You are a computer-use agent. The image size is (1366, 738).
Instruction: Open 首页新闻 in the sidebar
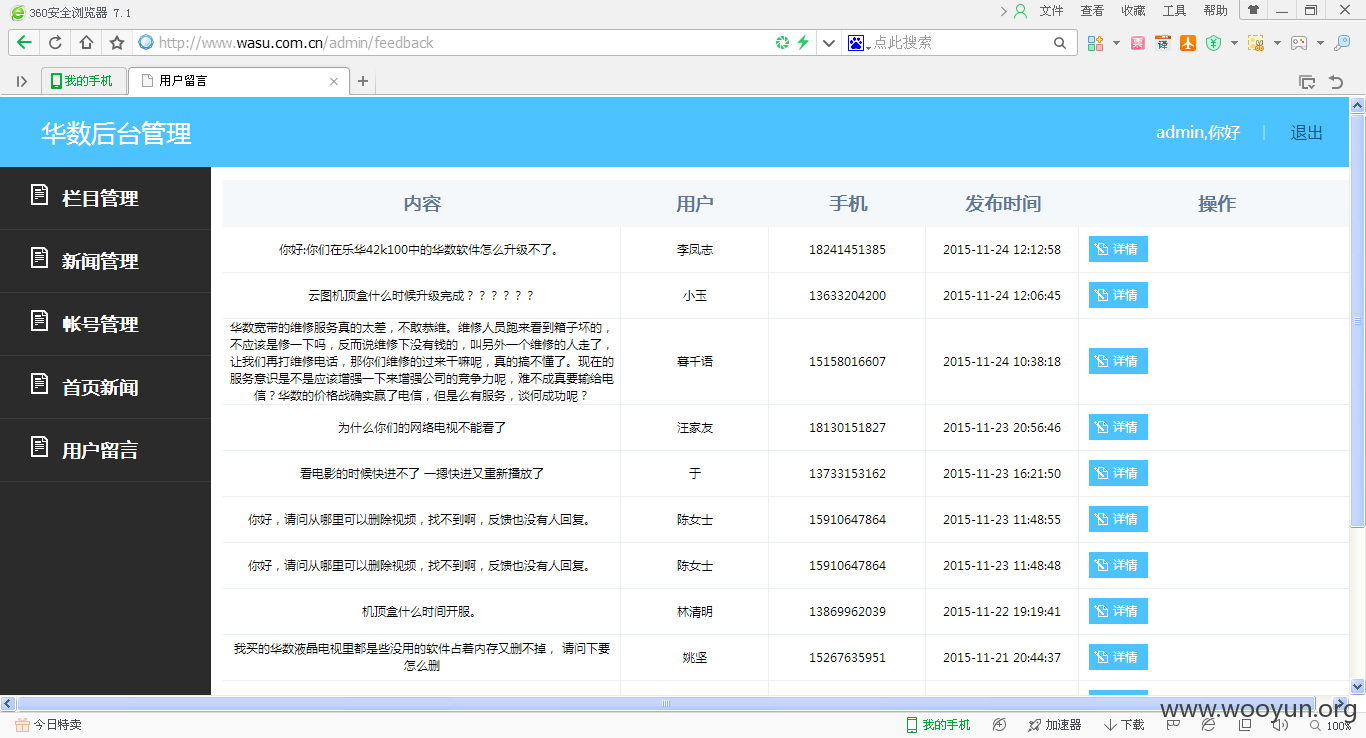(105, 387)
